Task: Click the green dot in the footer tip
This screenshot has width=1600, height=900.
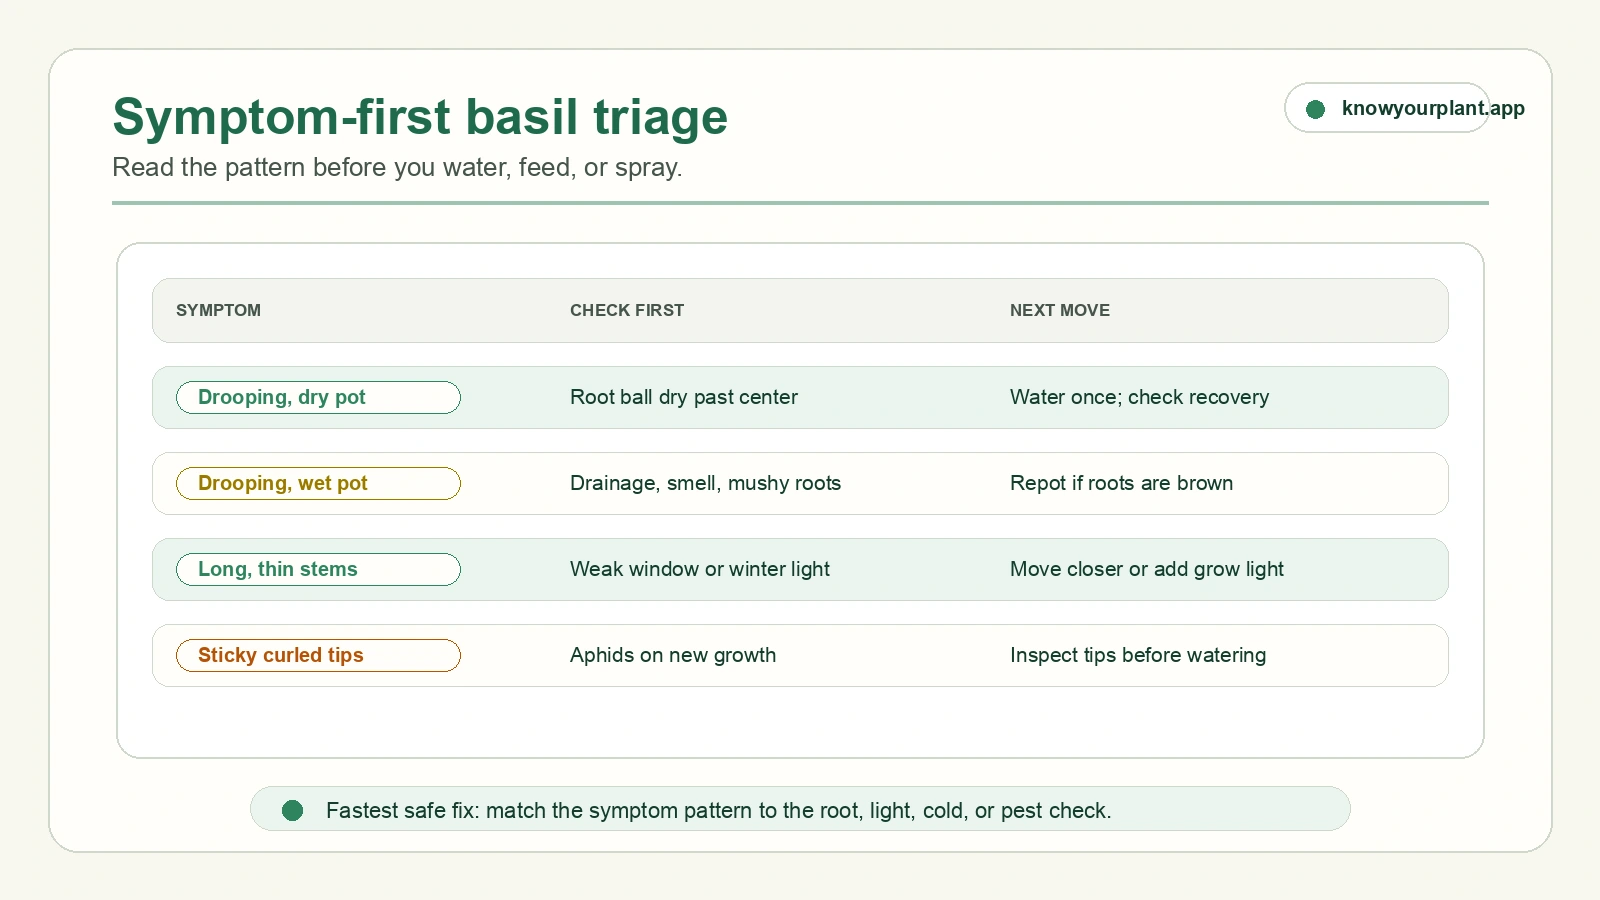Action: [x=292, y=810]
